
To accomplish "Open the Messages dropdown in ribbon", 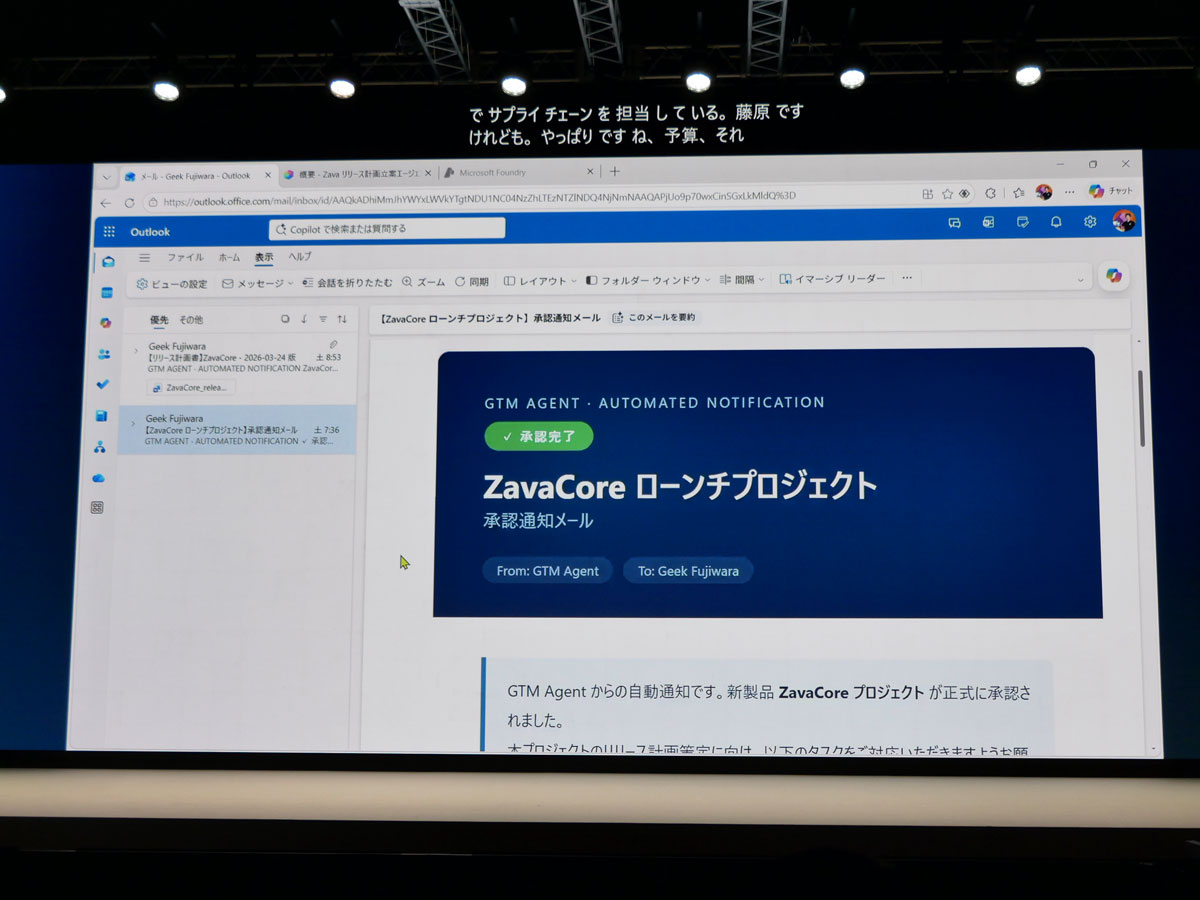I will click(x=258, y=284).
